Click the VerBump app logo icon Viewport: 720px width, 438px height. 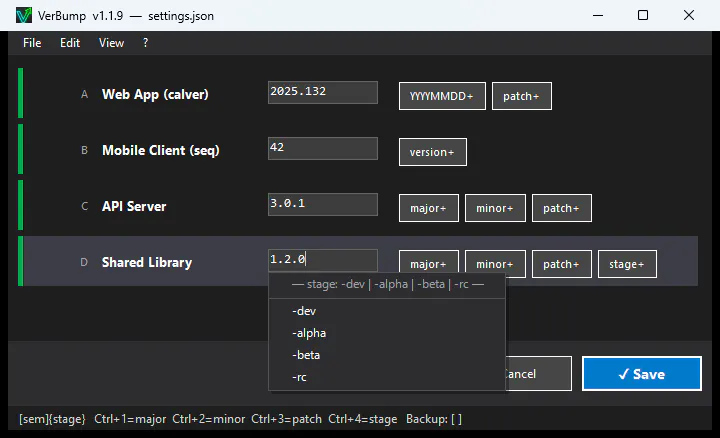(x=24, y=15)
